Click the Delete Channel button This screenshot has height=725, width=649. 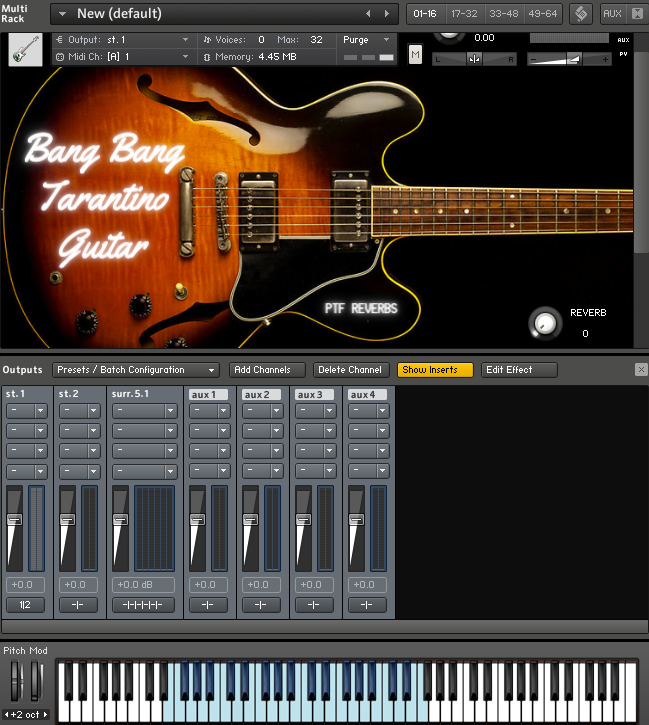click(350, 370)
